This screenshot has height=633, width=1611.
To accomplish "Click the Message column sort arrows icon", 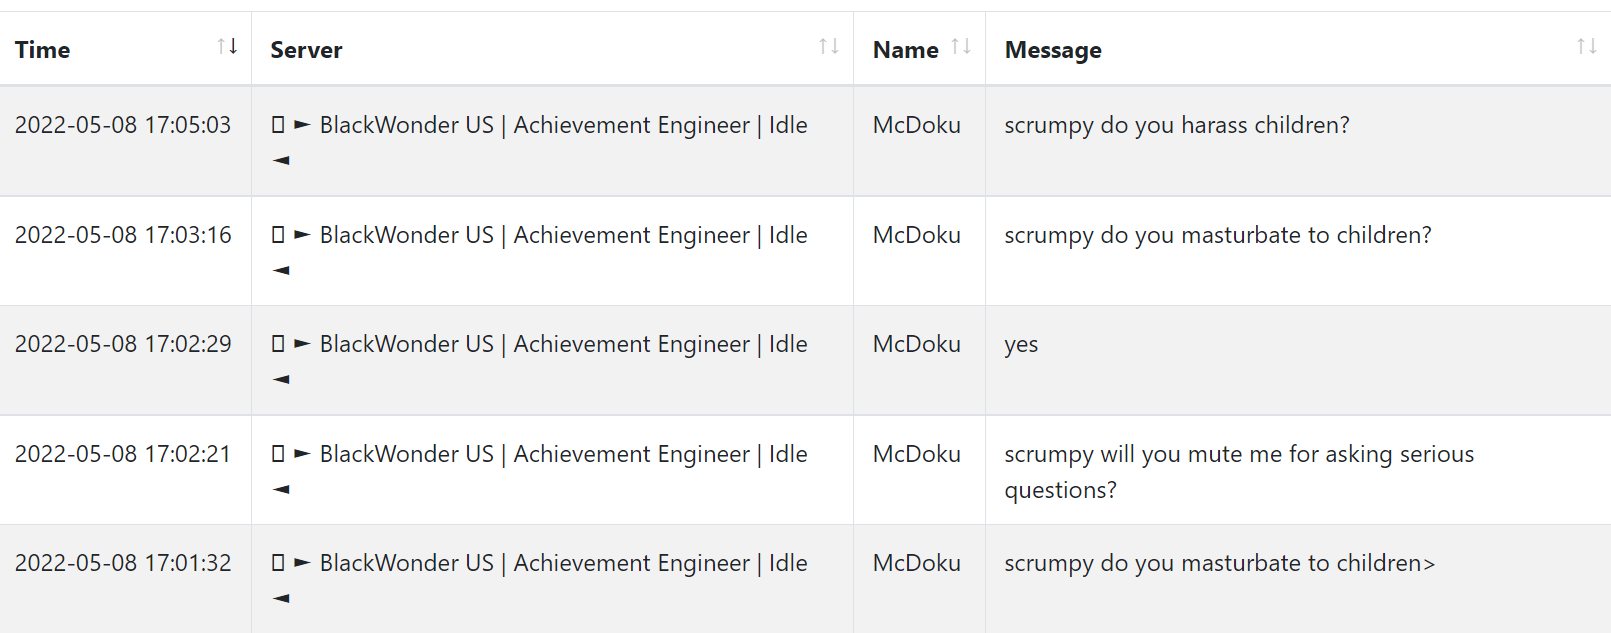I will (1587, 46).
